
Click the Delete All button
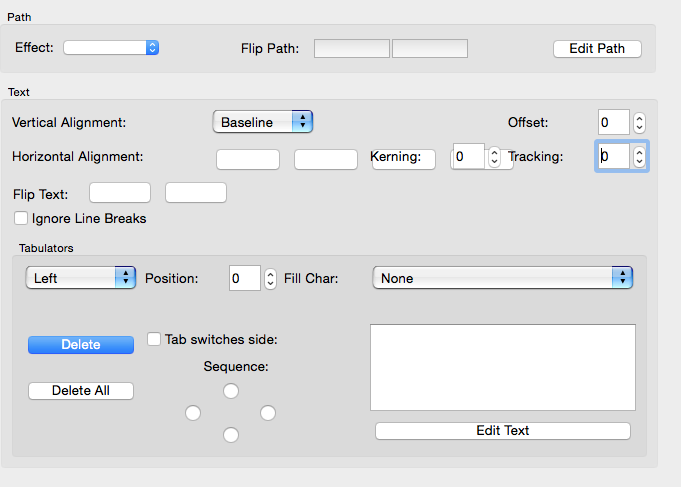coord(81,391)
